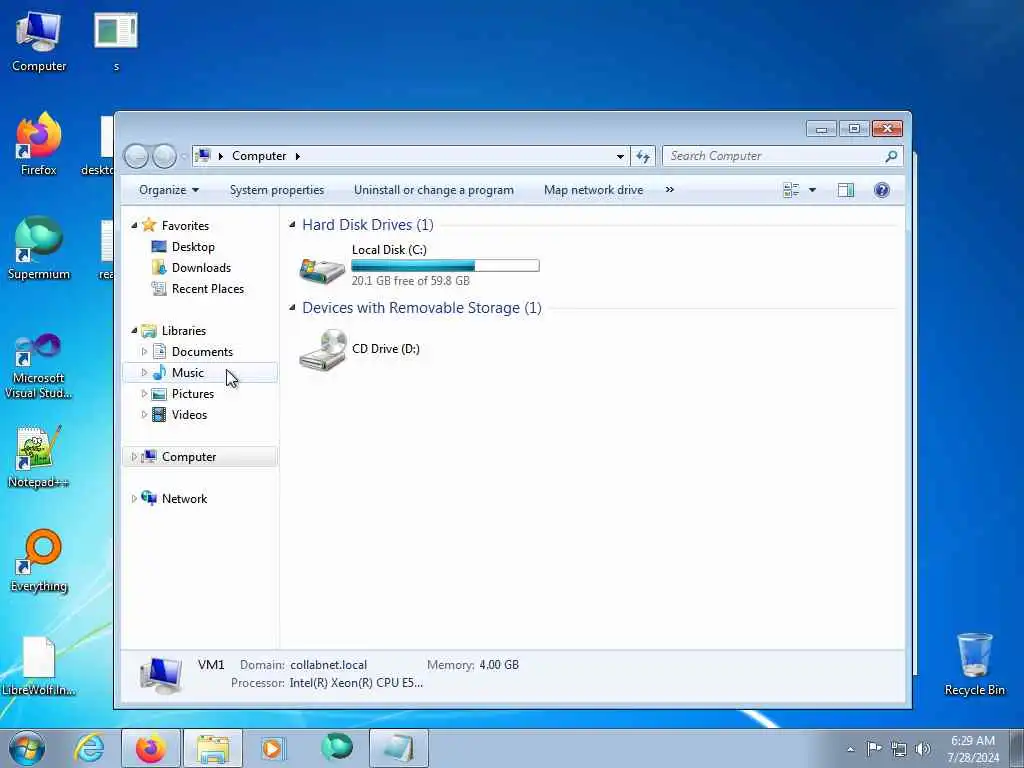The height and width of the screenshot is (768, 1024).
Task: Open the Microsoft Visual Studio desktop shortcut
Action: click(x=39, y=366)
